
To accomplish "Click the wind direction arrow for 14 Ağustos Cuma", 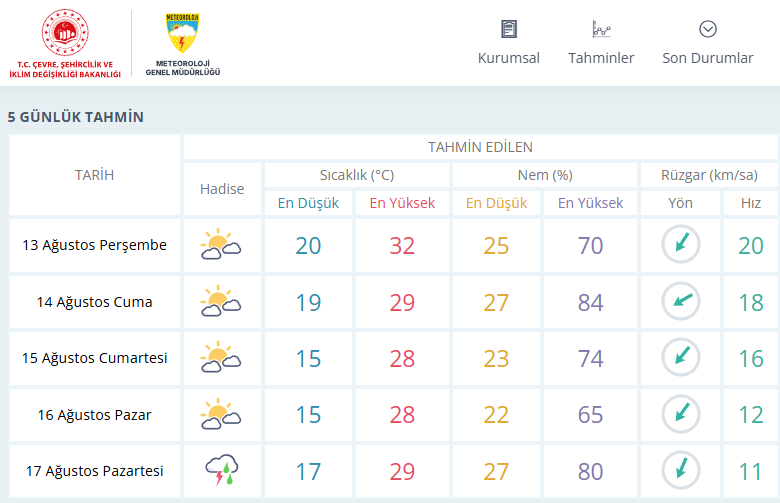I will tap(681, 302).
